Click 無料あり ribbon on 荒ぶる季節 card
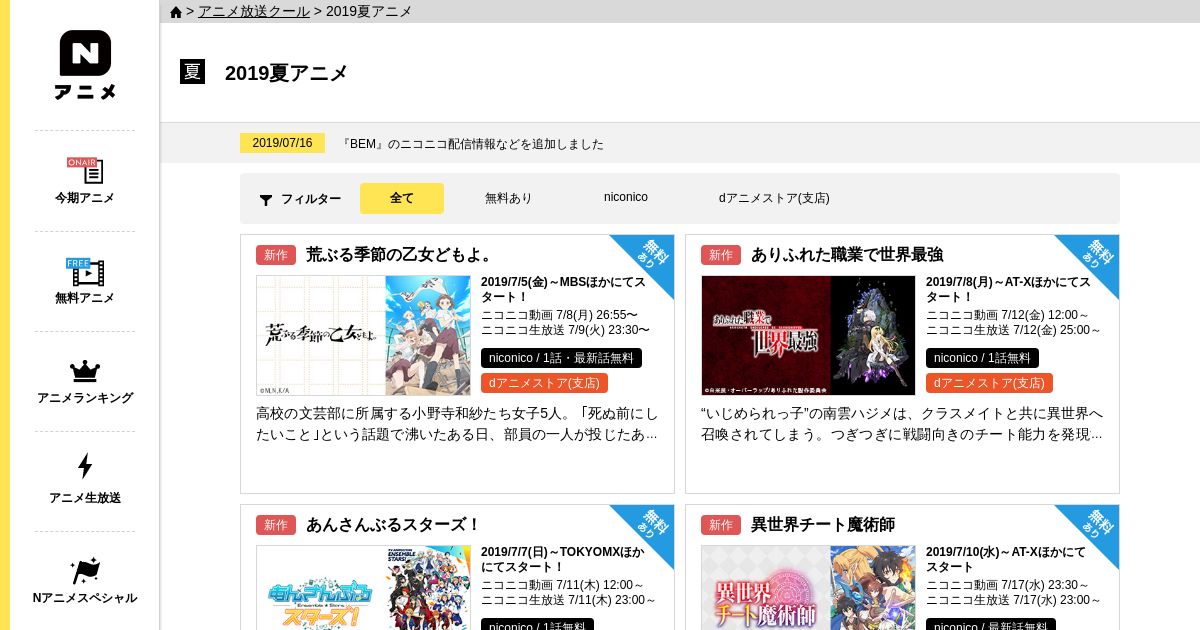 point(652,256)
